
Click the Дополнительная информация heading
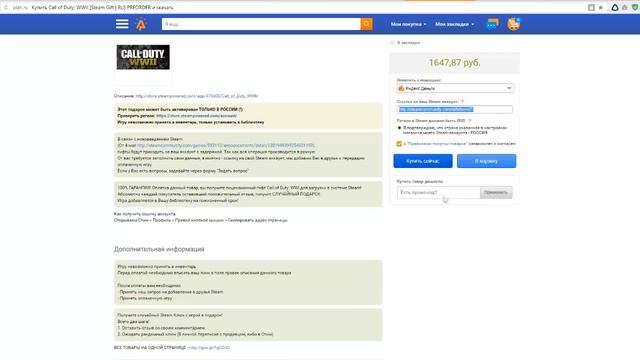tap(159, 249)
